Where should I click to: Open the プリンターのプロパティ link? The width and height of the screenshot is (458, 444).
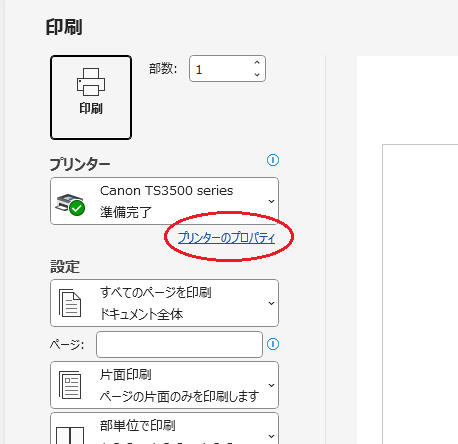click(x=226, y=238)
